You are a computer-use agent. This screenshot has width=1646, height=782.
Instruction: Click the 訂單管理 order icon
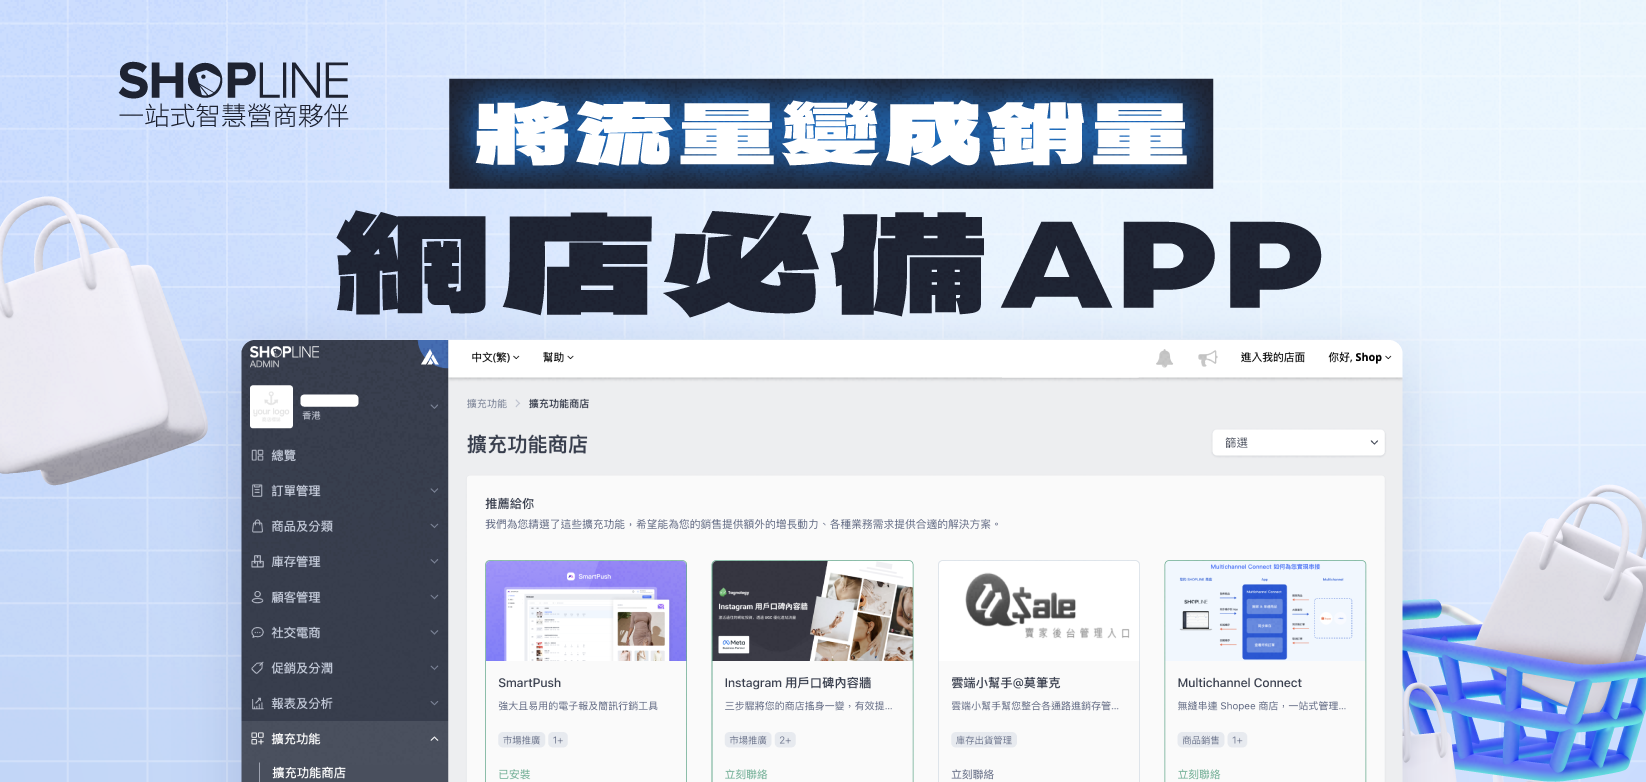tap(257, 491)
